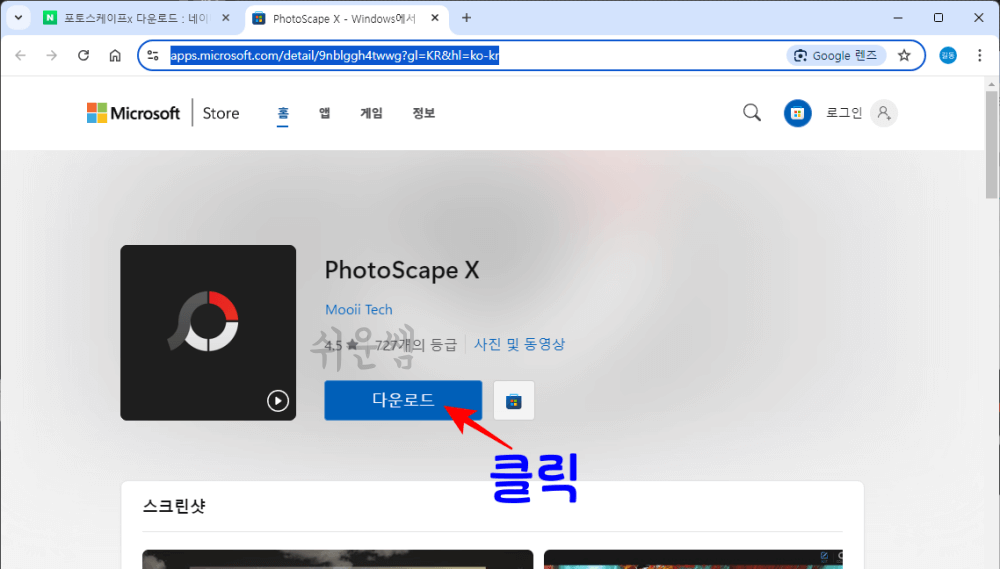
Task: Click the blue 다운로드 button
Action: [403, 400]
